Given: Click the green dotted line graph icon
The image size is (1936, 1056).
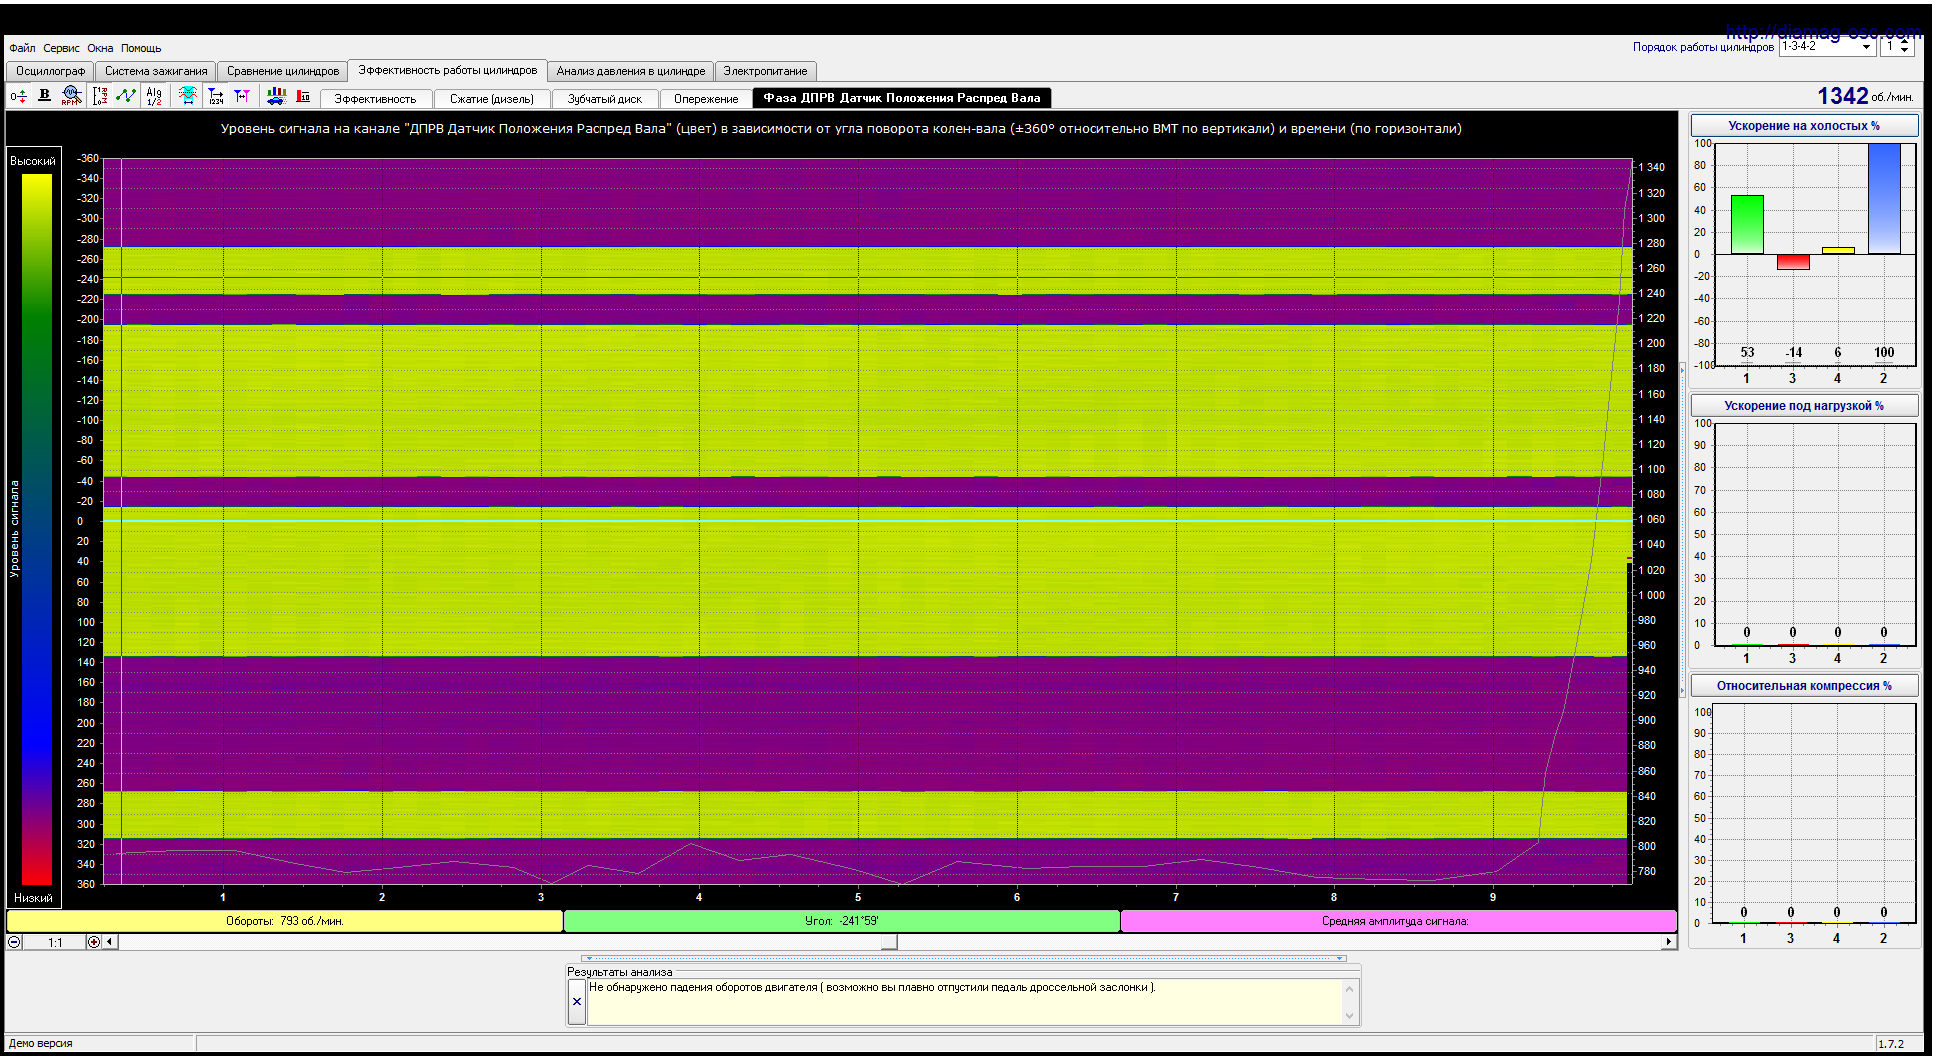Looking at the screenshot, I should tap(126, 95).
